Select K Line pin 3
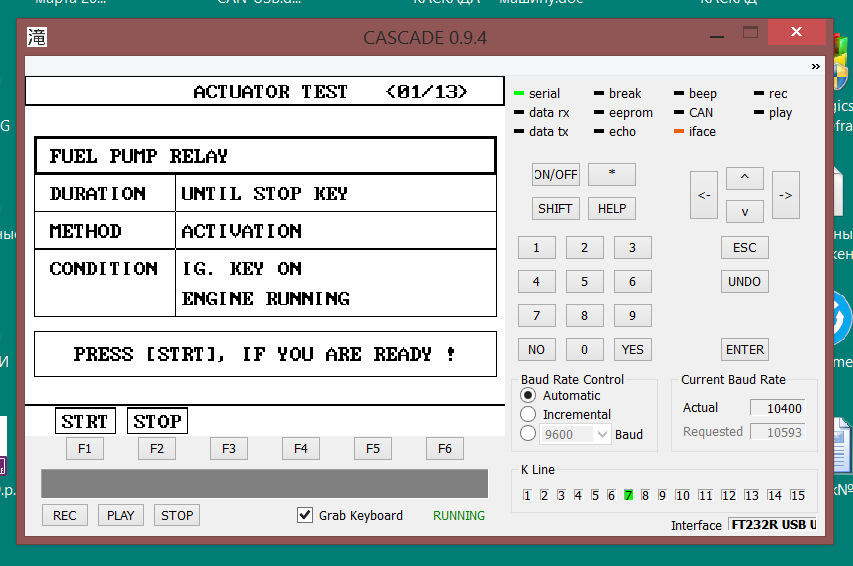This screenshot has height=566, width=853. click(x=561, y=495)
